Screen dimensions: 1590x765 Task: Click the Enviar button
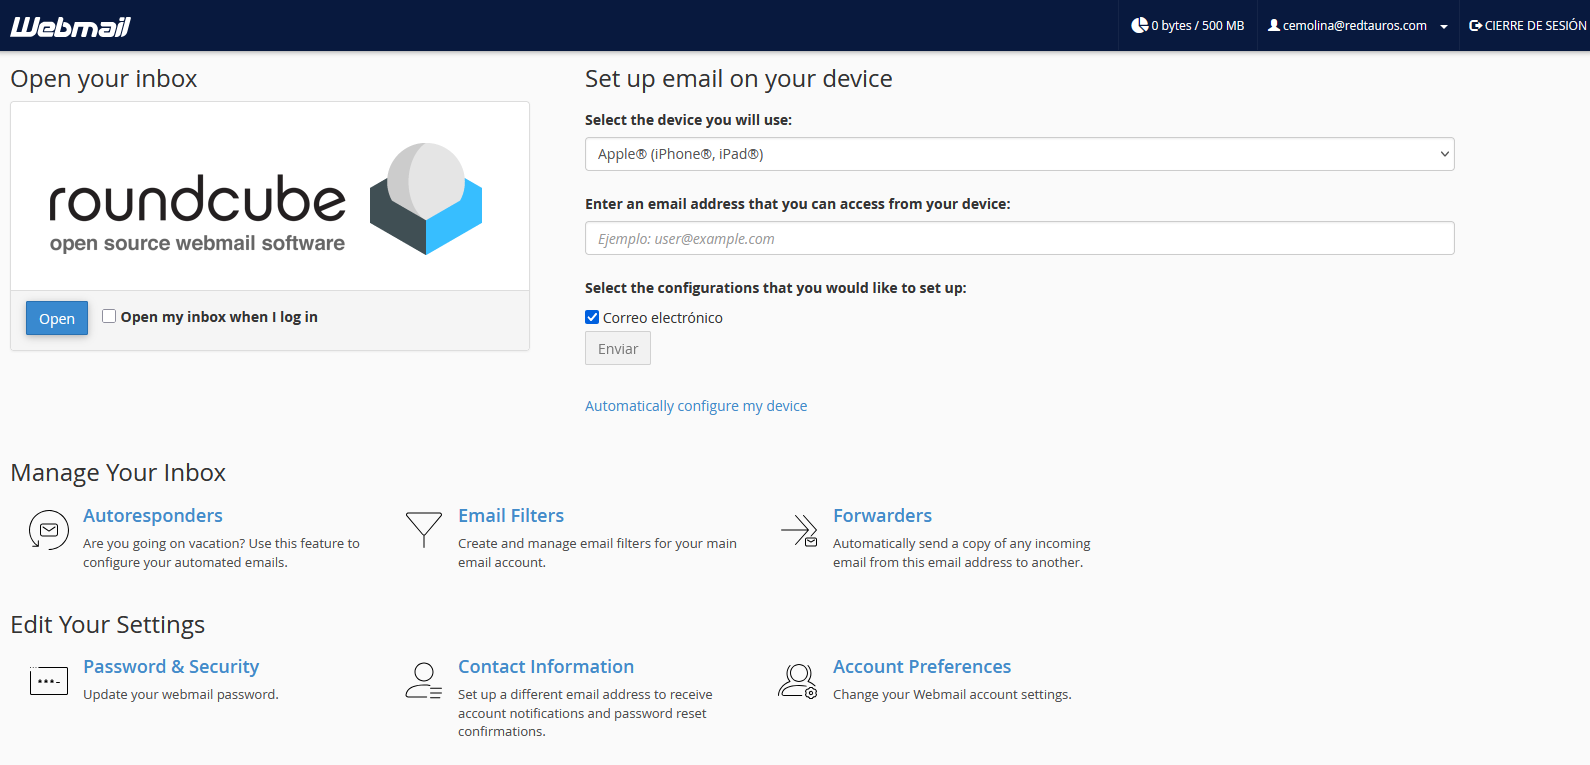click(618, 349)
